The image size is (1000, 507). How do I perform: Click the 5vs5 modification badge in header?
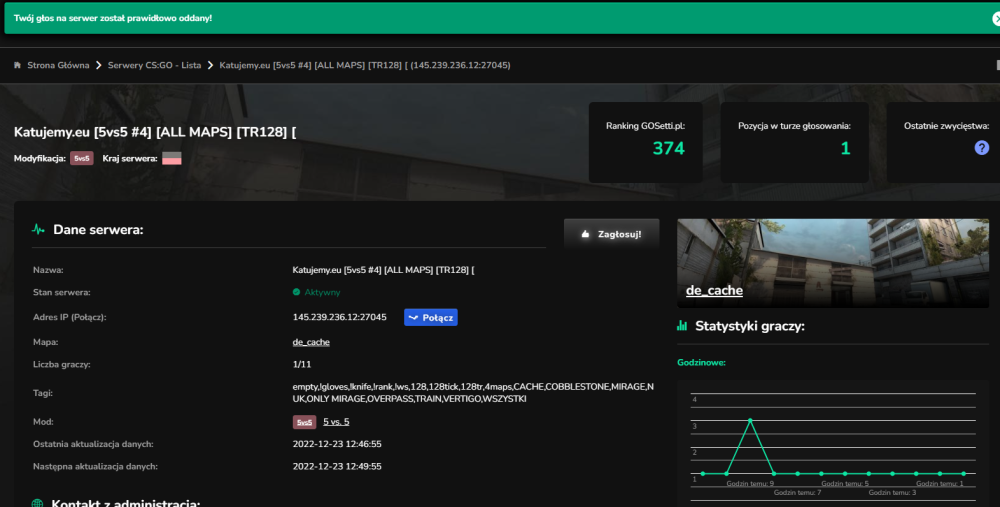(82, 158)
